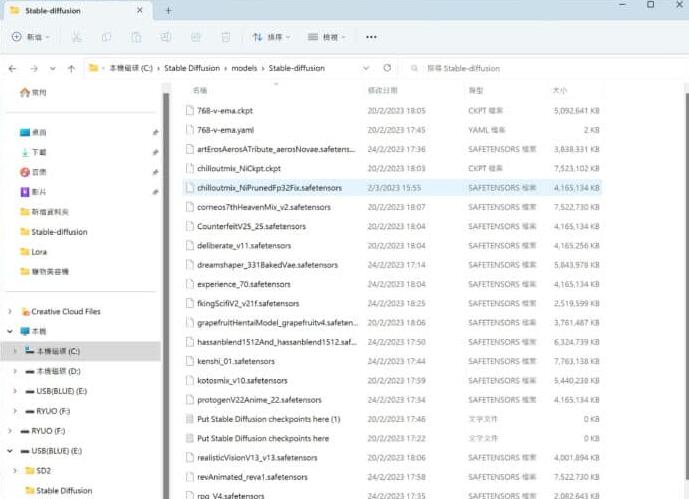Expand local disk (D:) tree node
The height and width of the screenshot is (499, 689).
click(15, 371)
